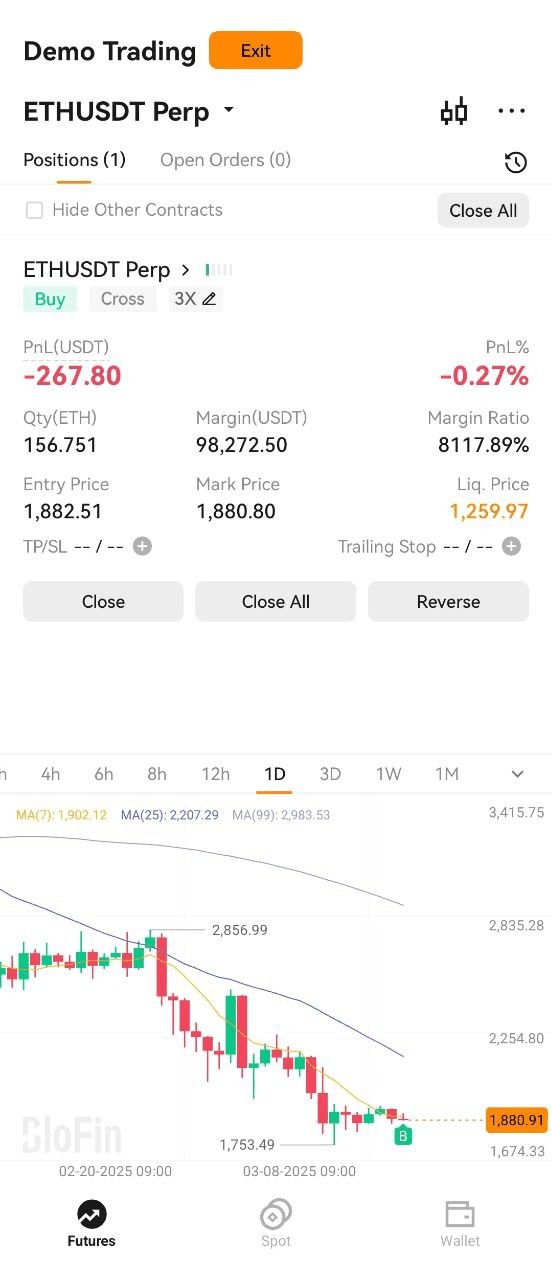This screenshot has height=1280, width=552.
Task: Click the Reverse position button
Action: (448, 602)
